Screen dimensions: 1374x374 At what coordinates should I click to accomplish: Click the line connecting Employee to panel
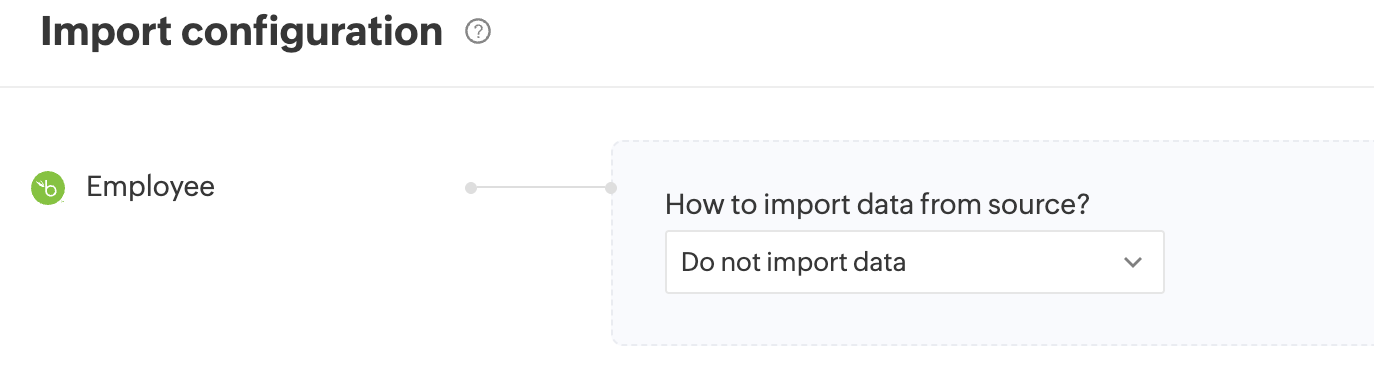[540, 188]
